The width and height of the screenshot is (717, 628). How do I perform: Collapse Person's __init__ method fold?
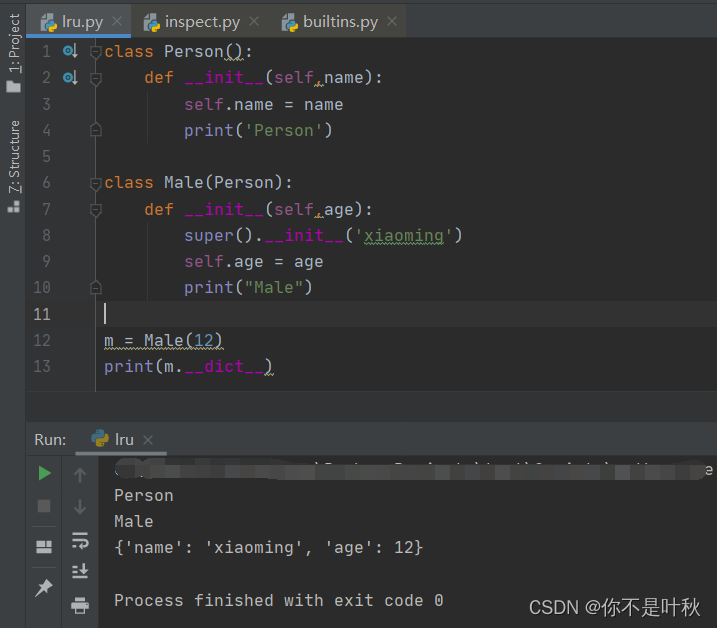pos(96,79)
